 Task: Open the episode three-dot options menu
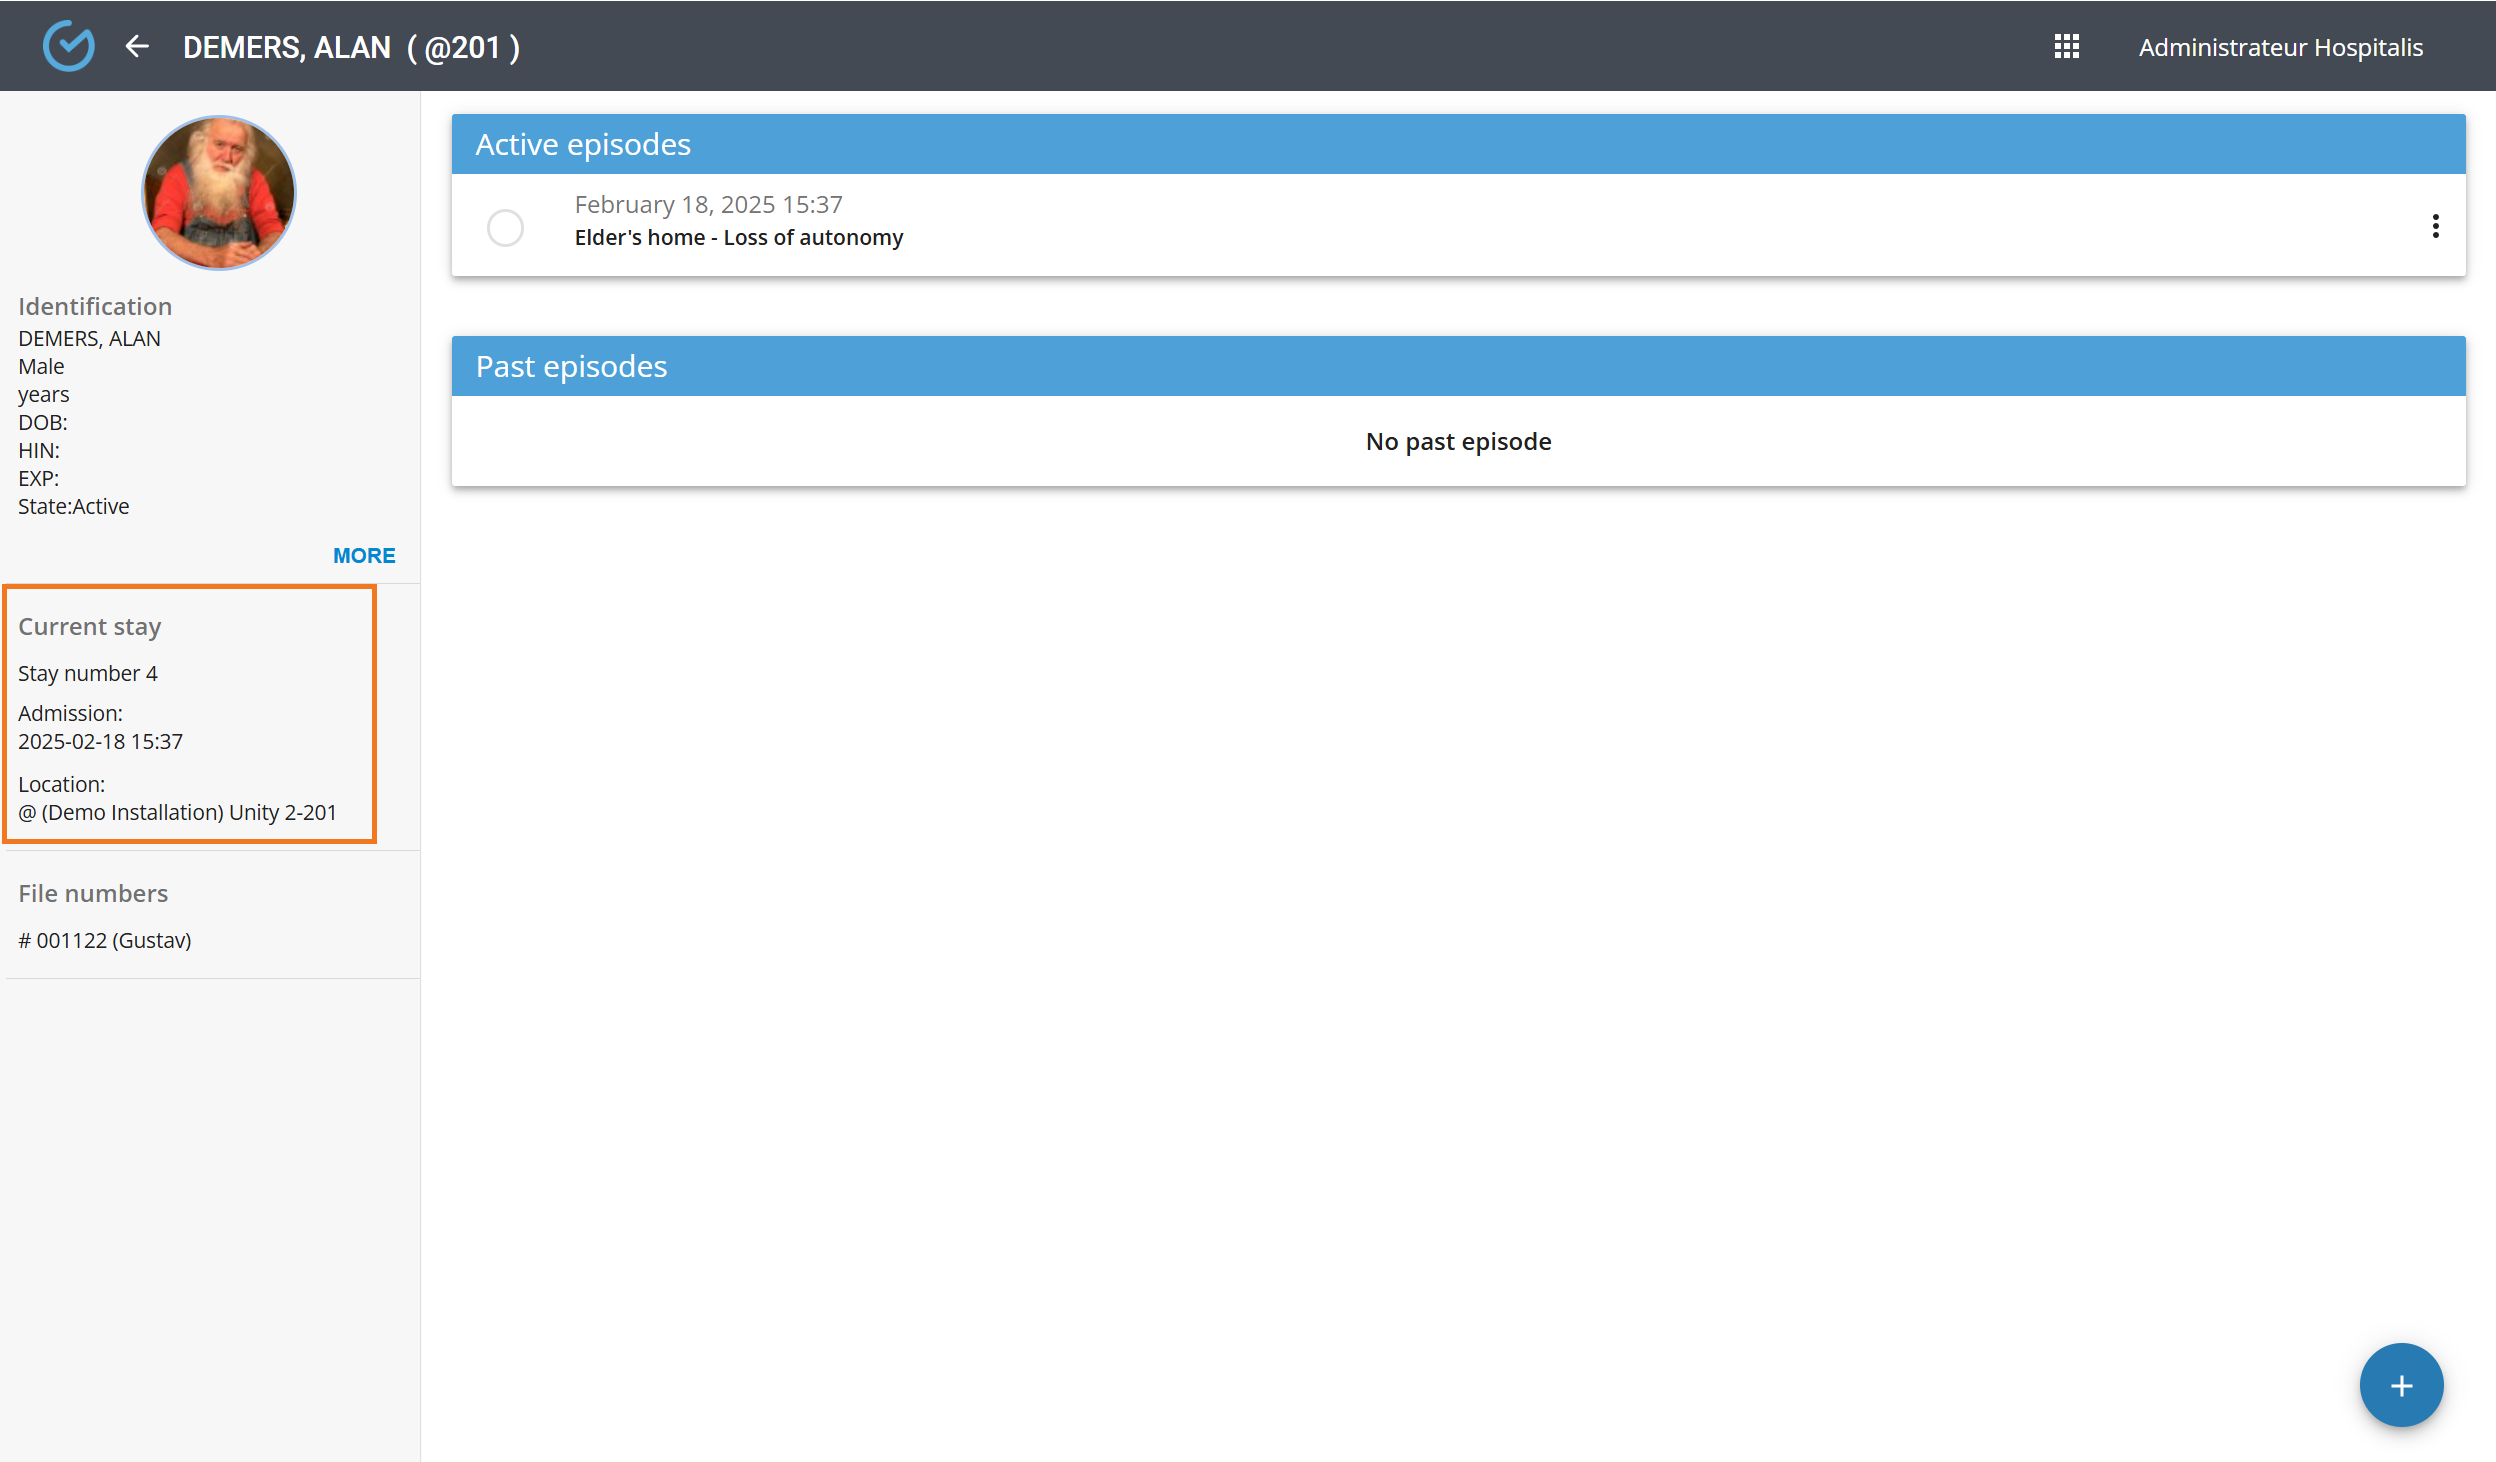pos(2435,226)
